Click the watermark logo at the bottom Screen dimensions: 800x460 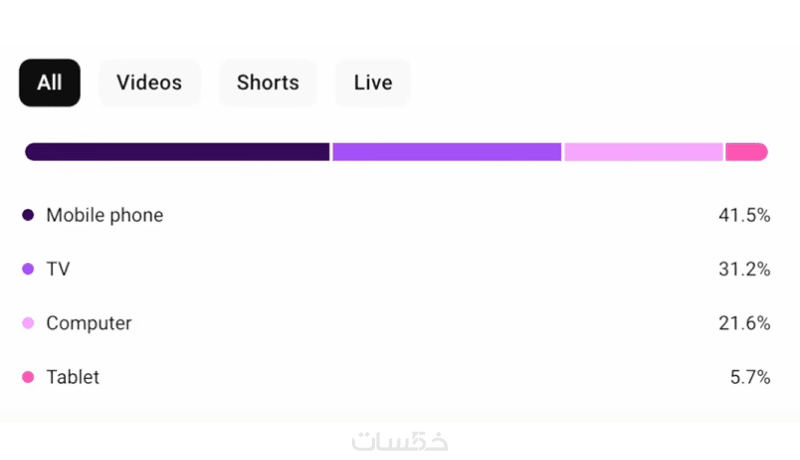[400, 440]
